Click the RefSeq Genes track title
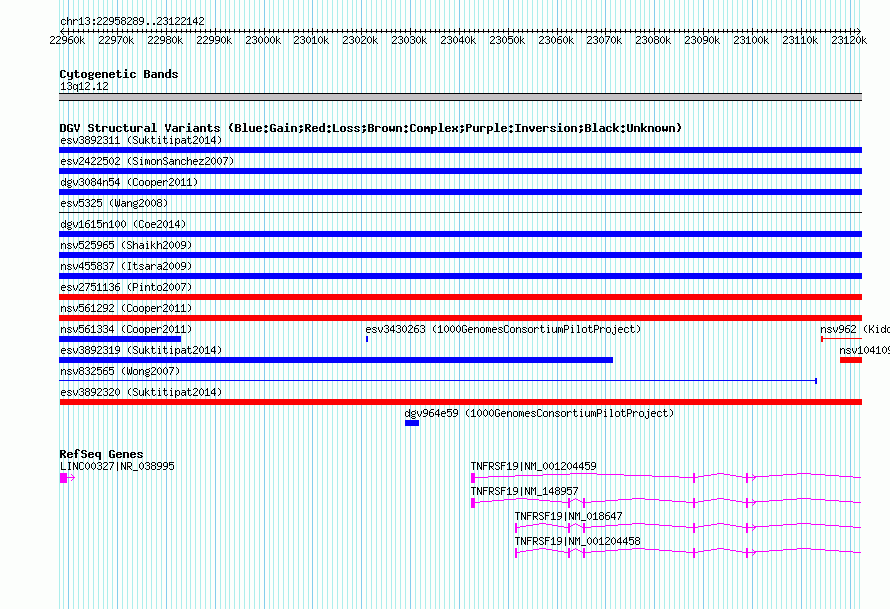This screenshot has width=890, height=609. coord(101,454)
